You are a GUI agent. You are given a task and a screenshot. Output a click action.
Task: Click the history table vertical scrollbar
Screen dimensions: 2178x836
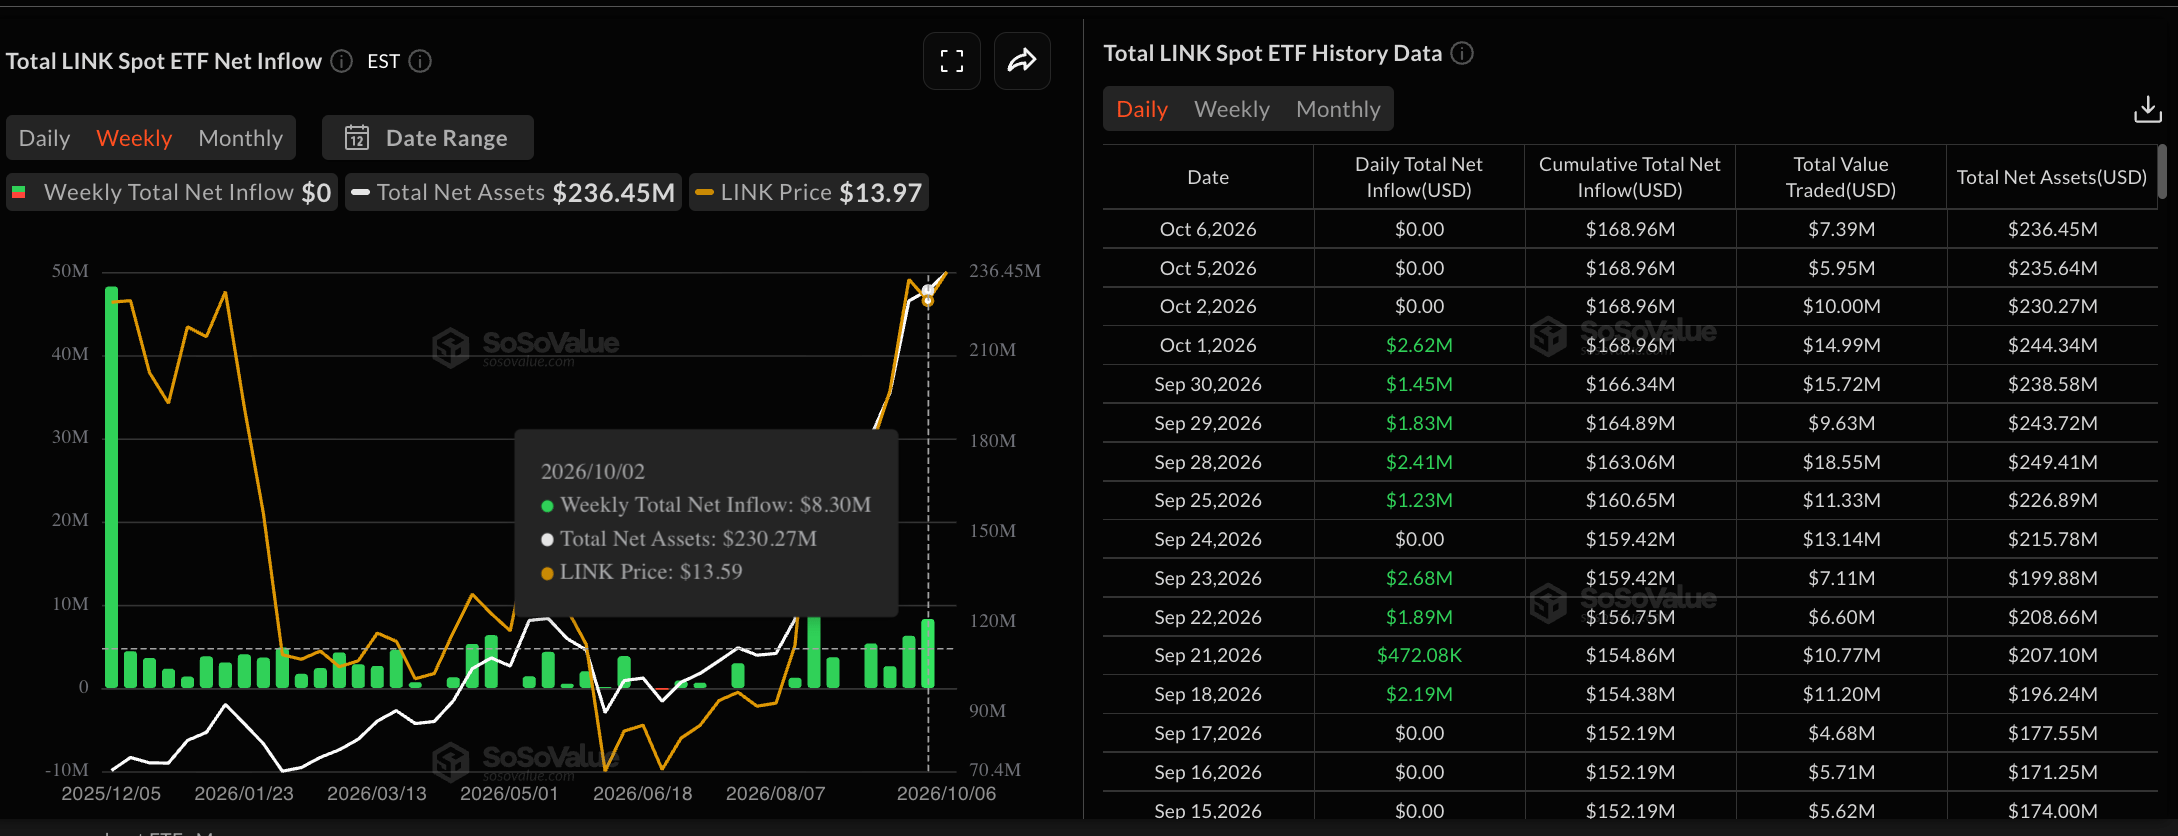point(2162,172)
